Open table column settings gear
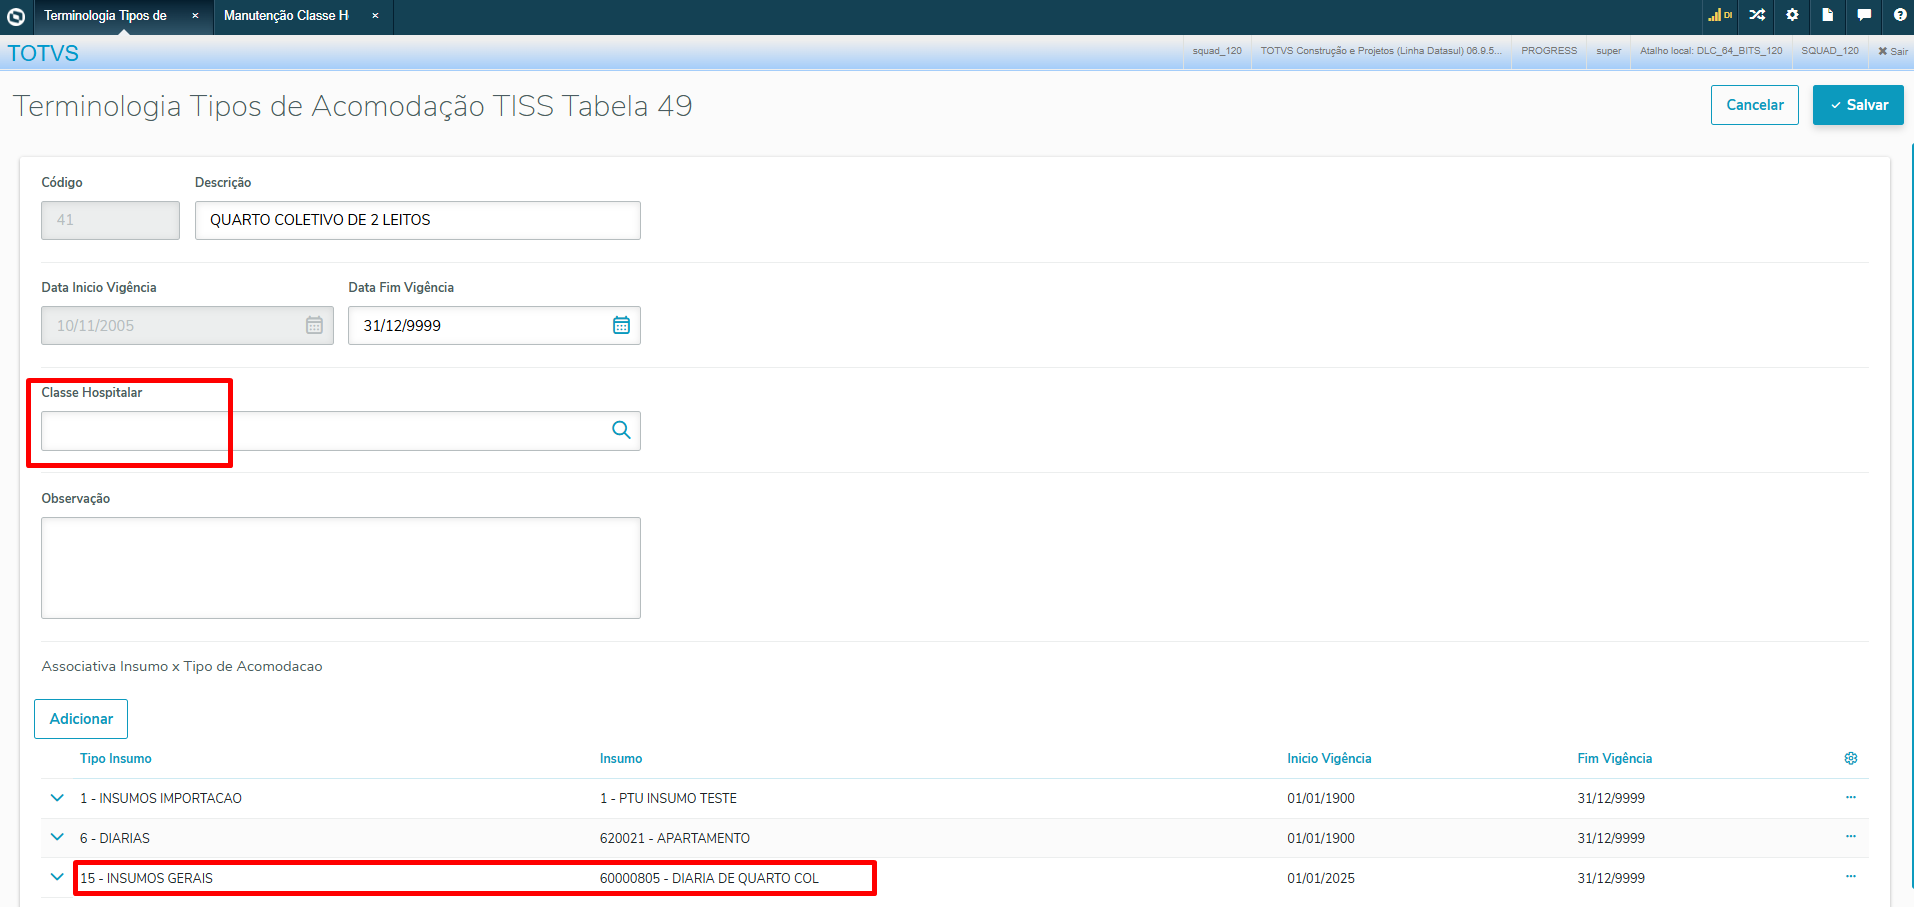 click(x=1851, y=758)
